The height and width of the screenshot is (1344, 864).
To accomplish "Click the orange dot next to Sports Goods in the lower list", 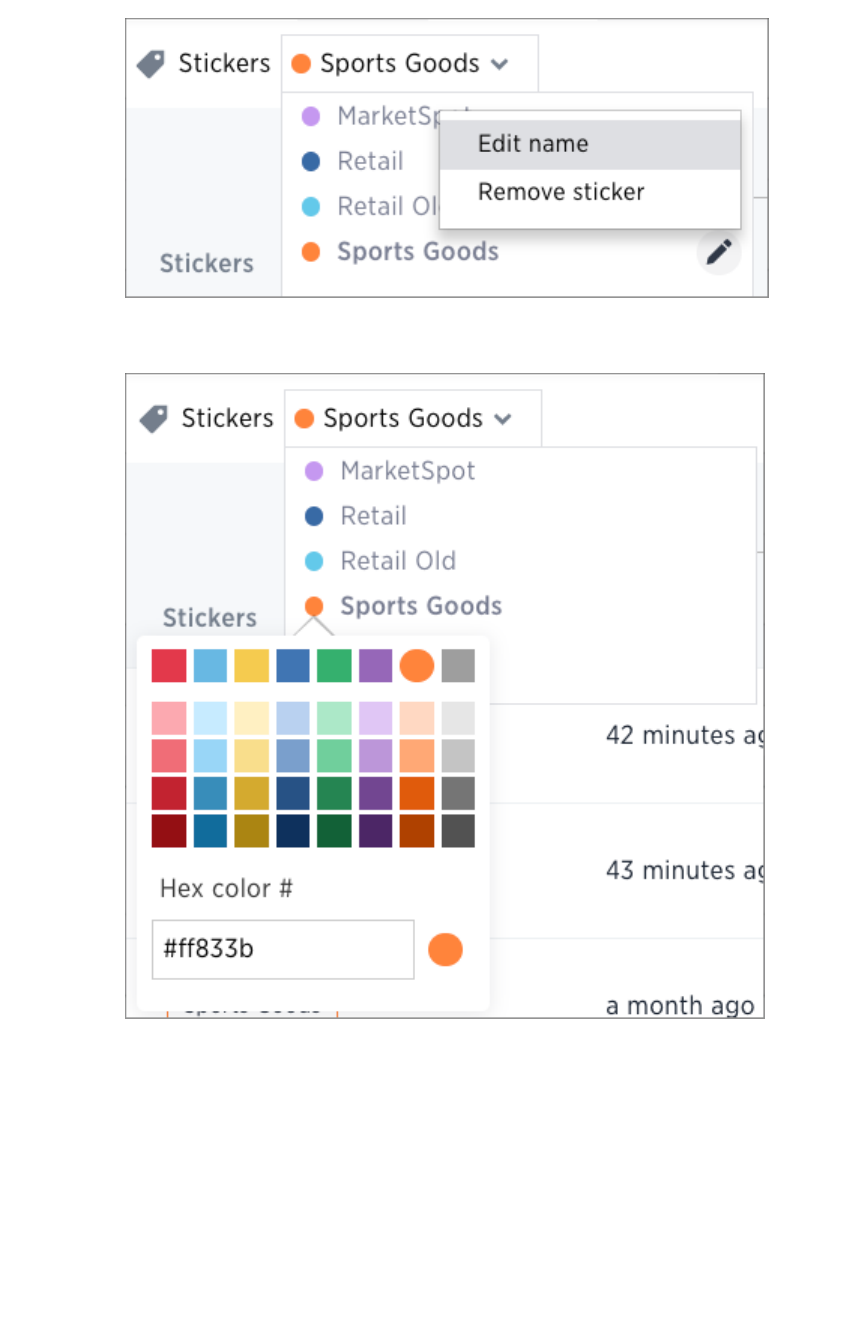I will (314, 606).
